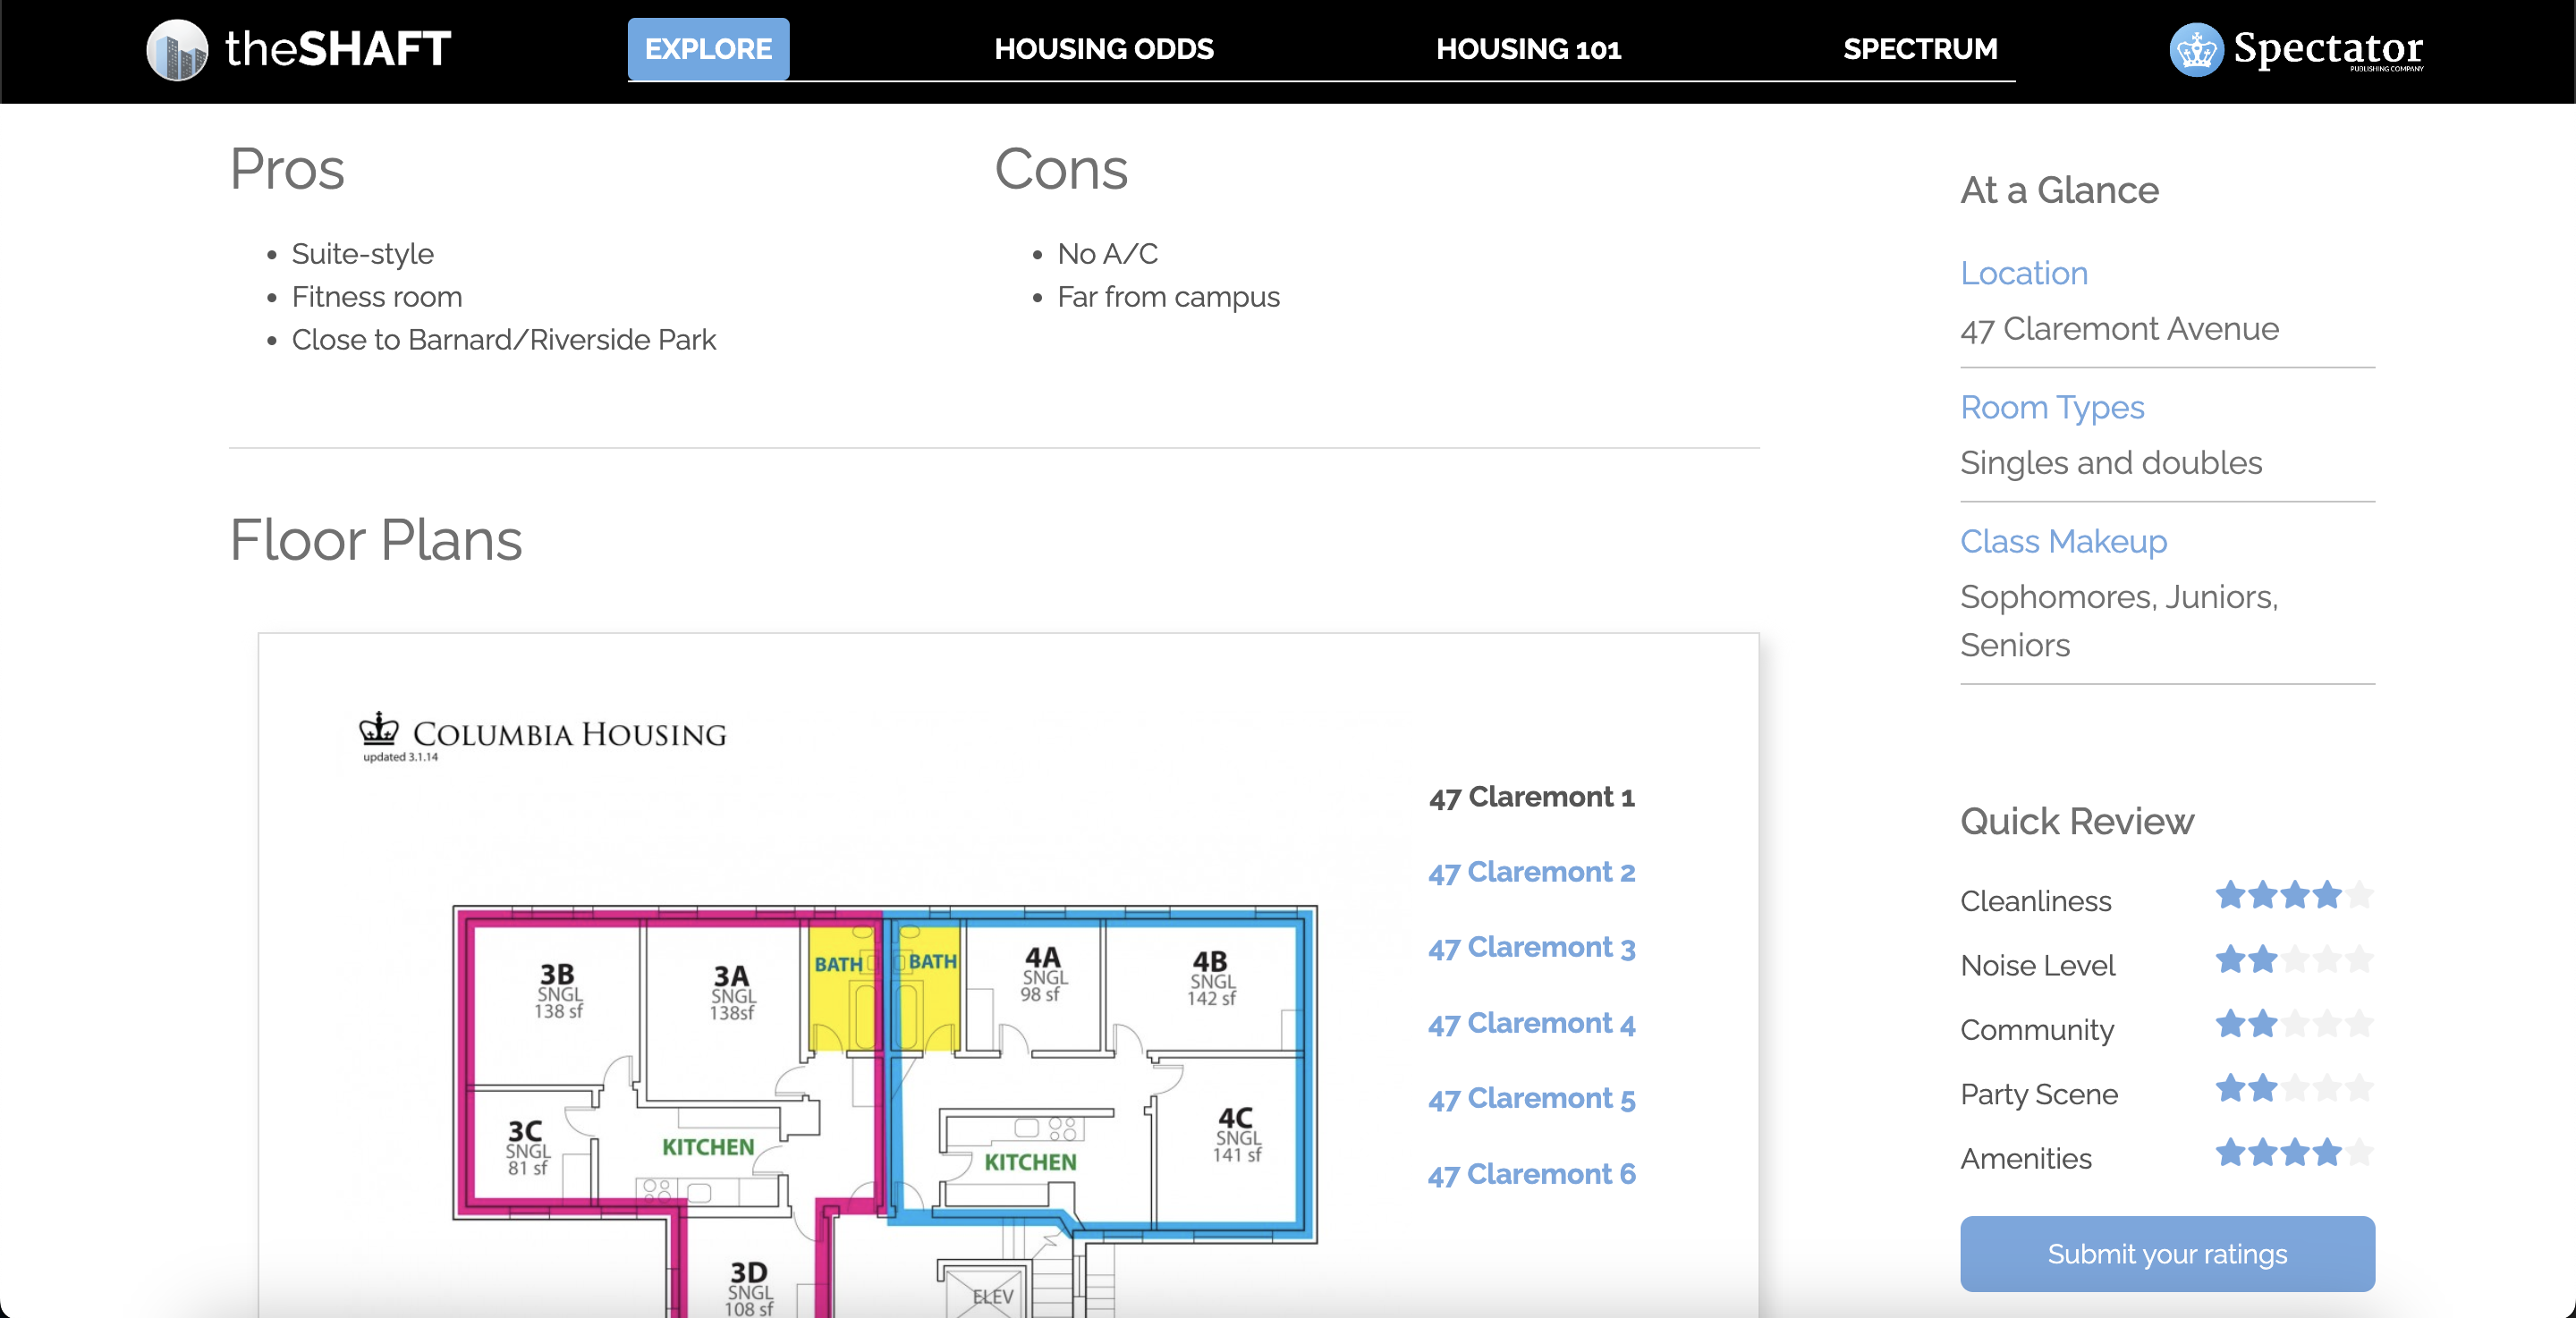Open the Explore tab

(x=708, y=49)
